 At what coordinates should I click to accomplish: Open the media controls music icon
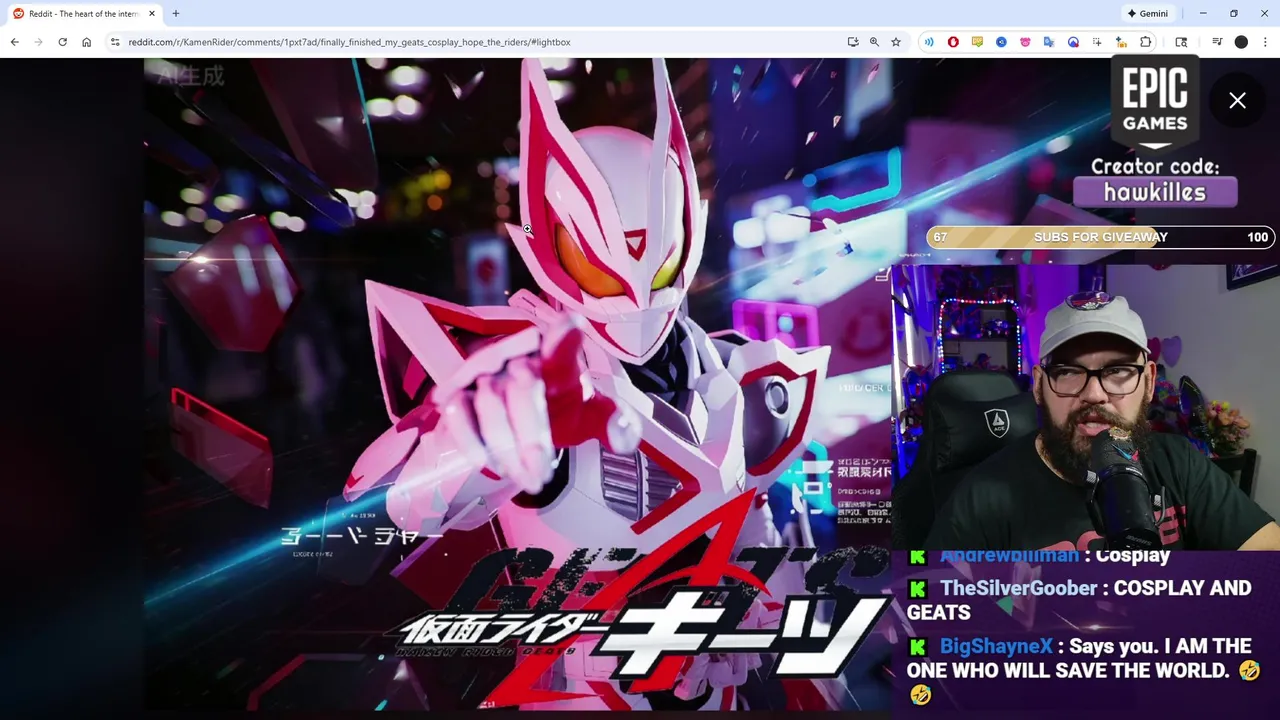tap(1217, 42)
